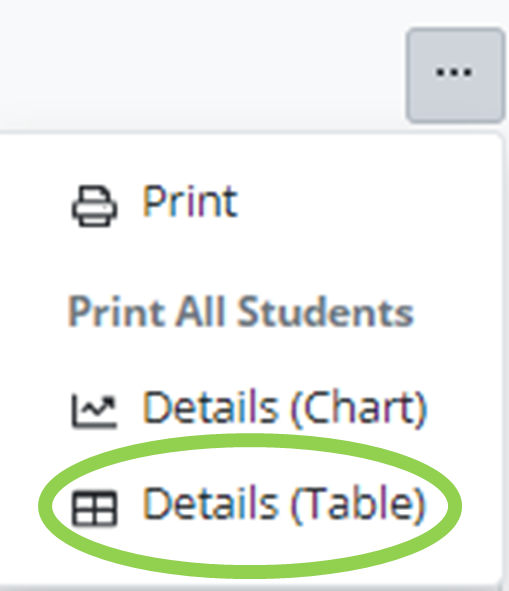509x591 pixels.
Task: Click the word Table inside green oval
Action: [355, 504]
